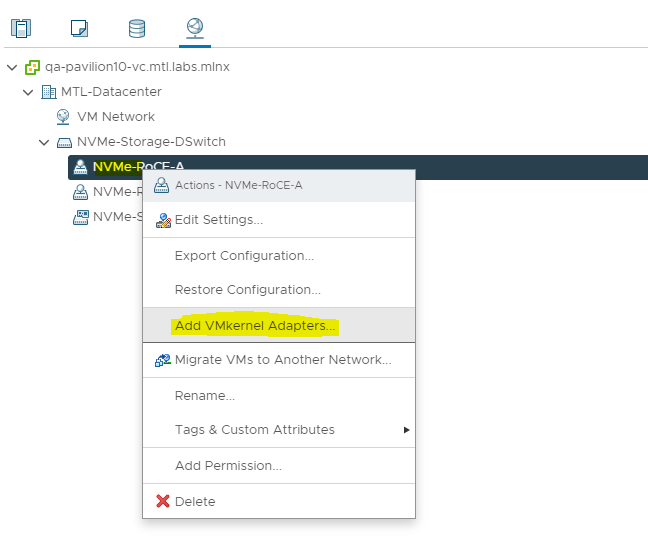Select Add Permission menu entry
This screenshot has width=648, height=547.
pyautogui.click(x=279, y=466)
